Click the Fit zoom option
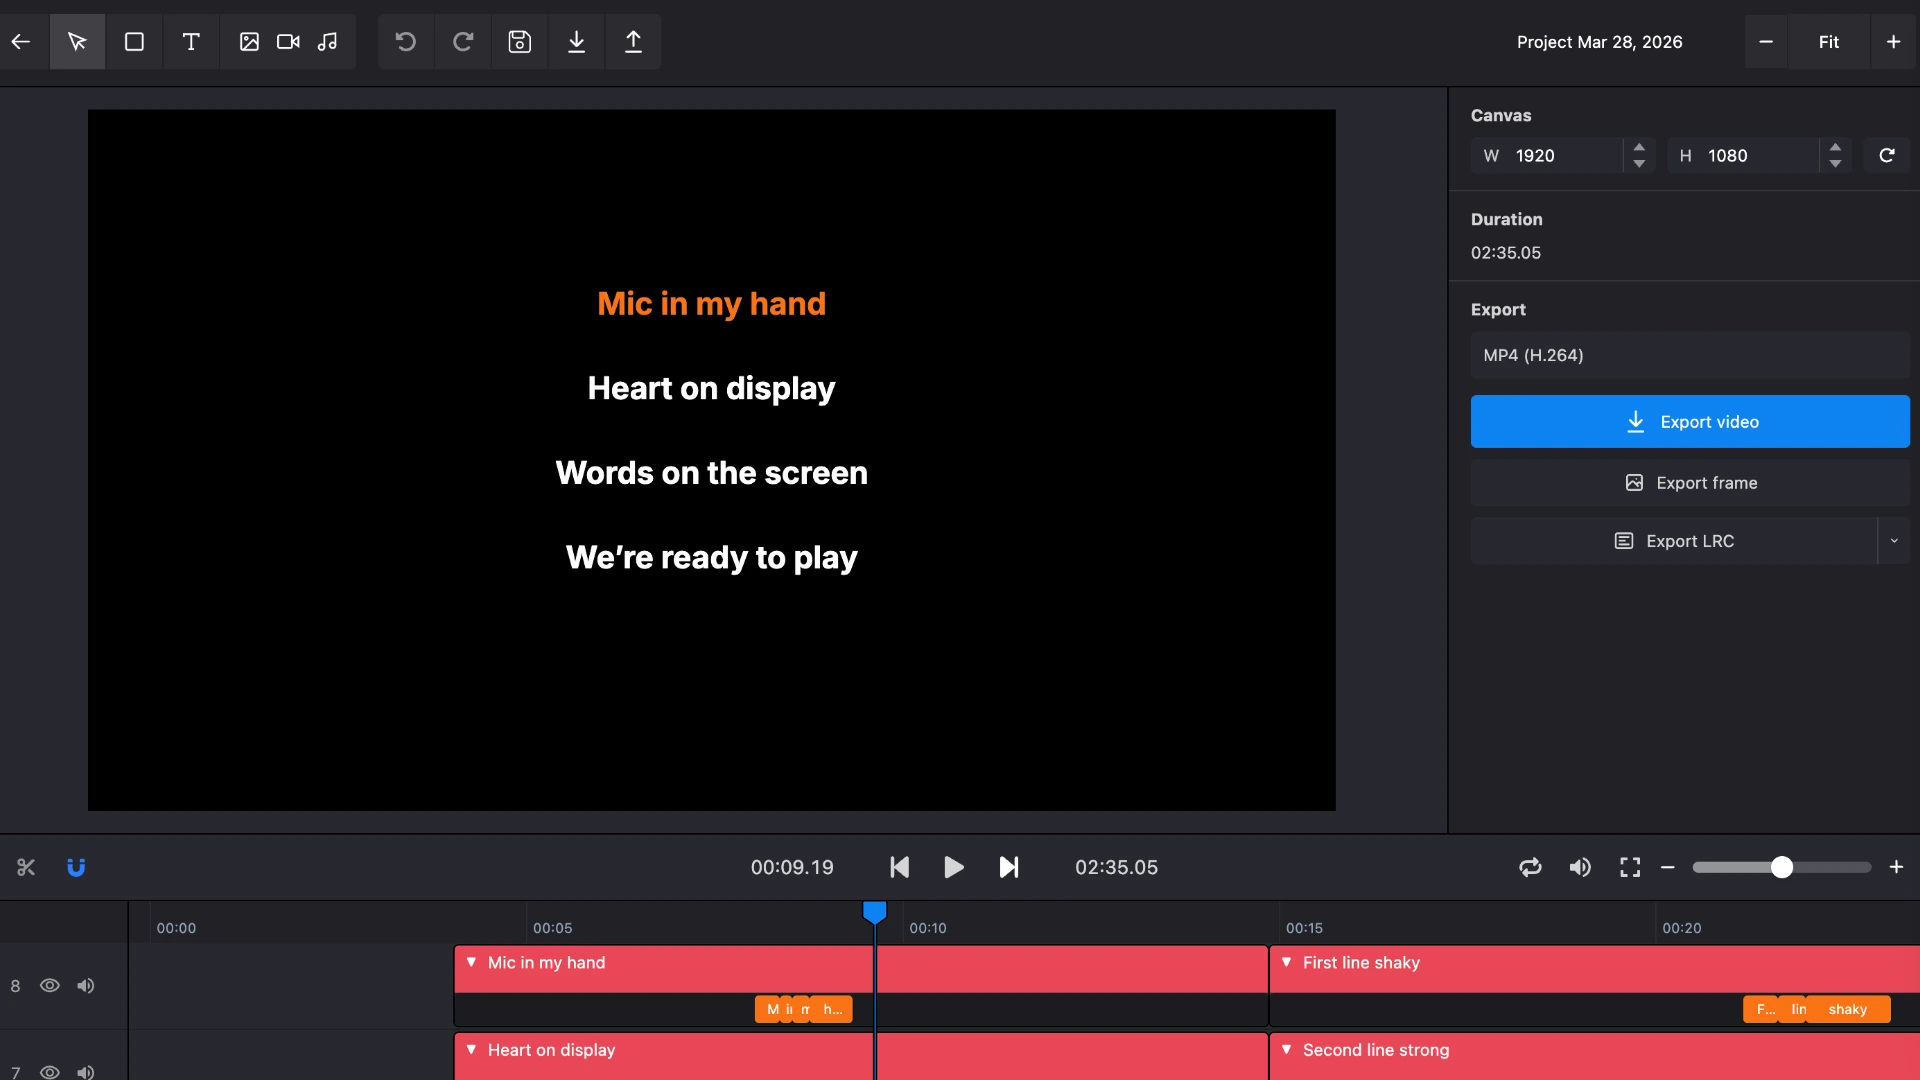The image size is (1920, 1080). (1829, 41)
